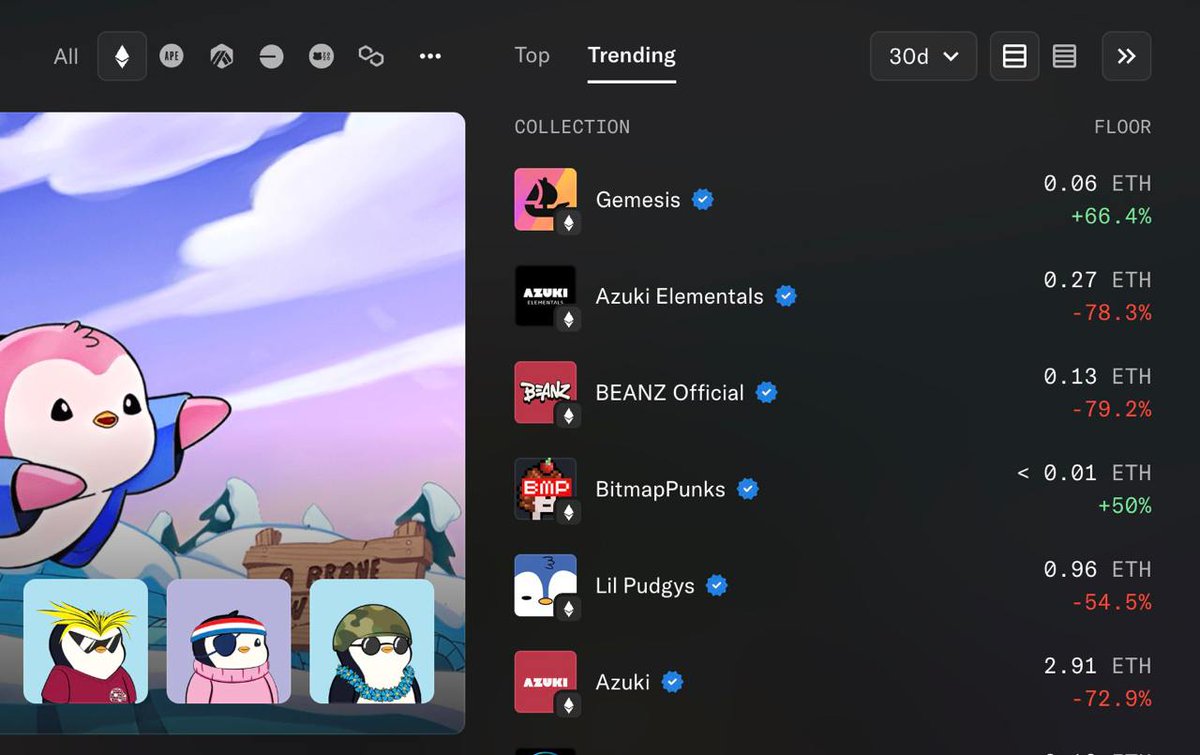This screenshot has width=1200, height=755.
Task: Click the -72.9% change value
Action: coord(1111,699)
